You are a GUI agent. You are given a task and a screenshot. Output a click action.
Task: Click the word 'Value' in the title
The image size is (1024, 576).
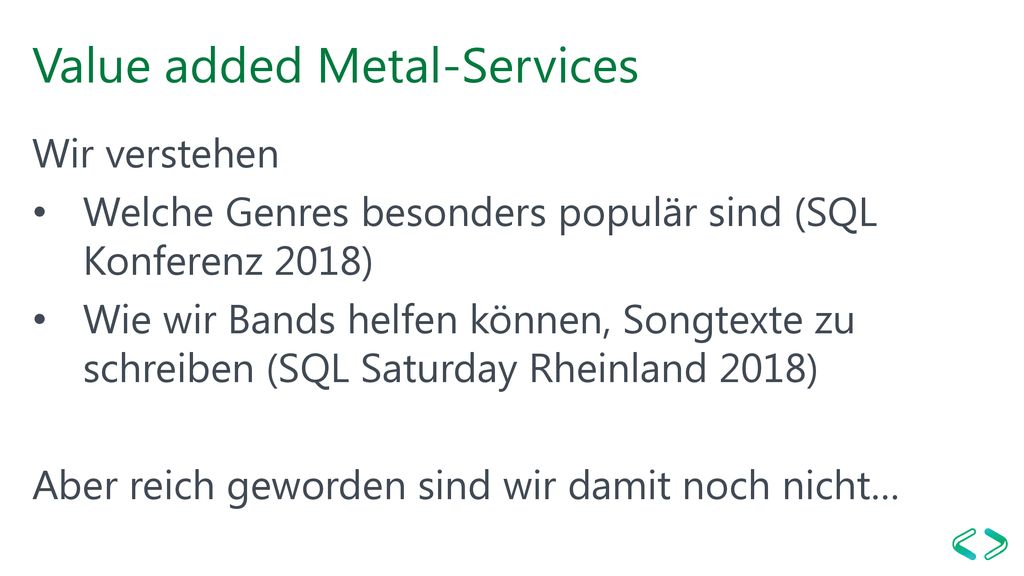(x=92, y=66)
